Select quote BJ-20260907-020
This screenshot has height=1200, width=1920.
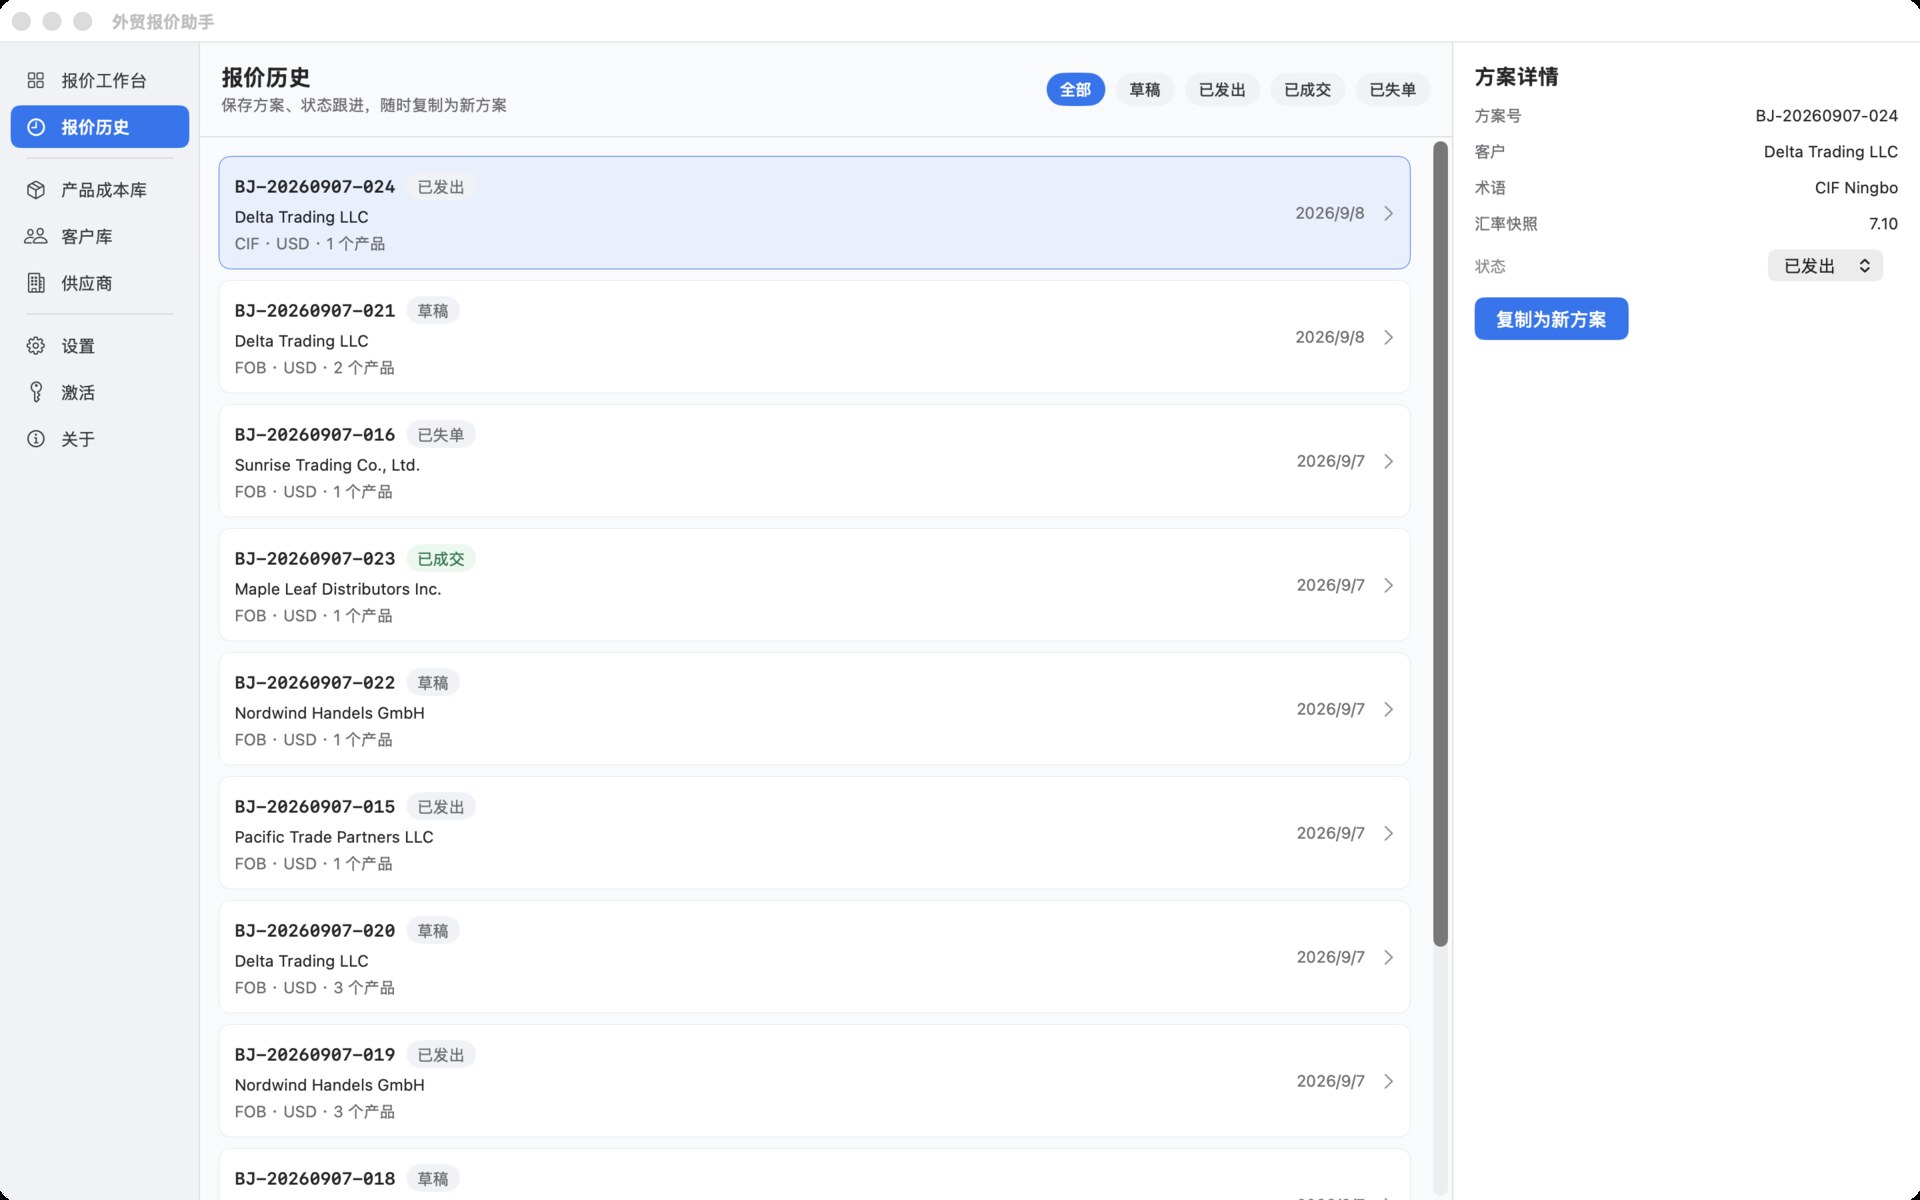tap(814, 957)
